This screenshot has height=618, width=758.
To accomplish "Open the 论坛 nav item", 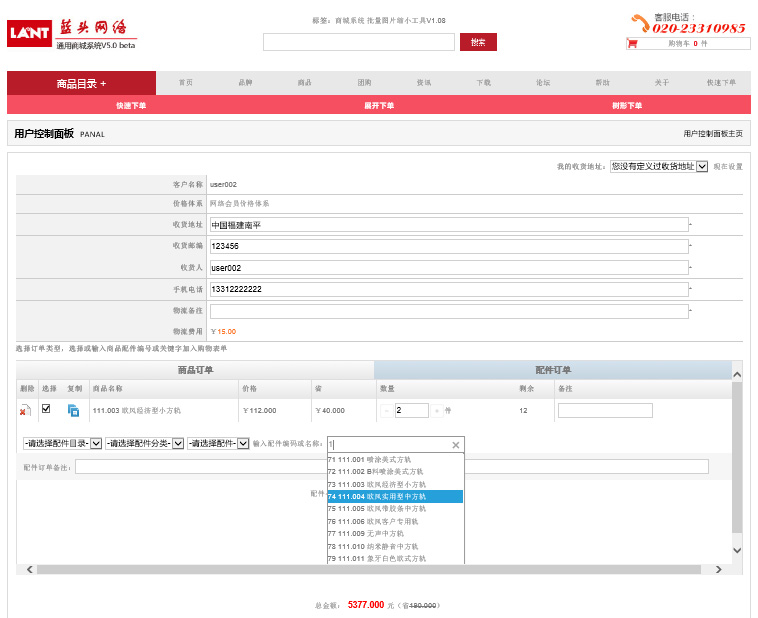I will [x=543, y=83].
